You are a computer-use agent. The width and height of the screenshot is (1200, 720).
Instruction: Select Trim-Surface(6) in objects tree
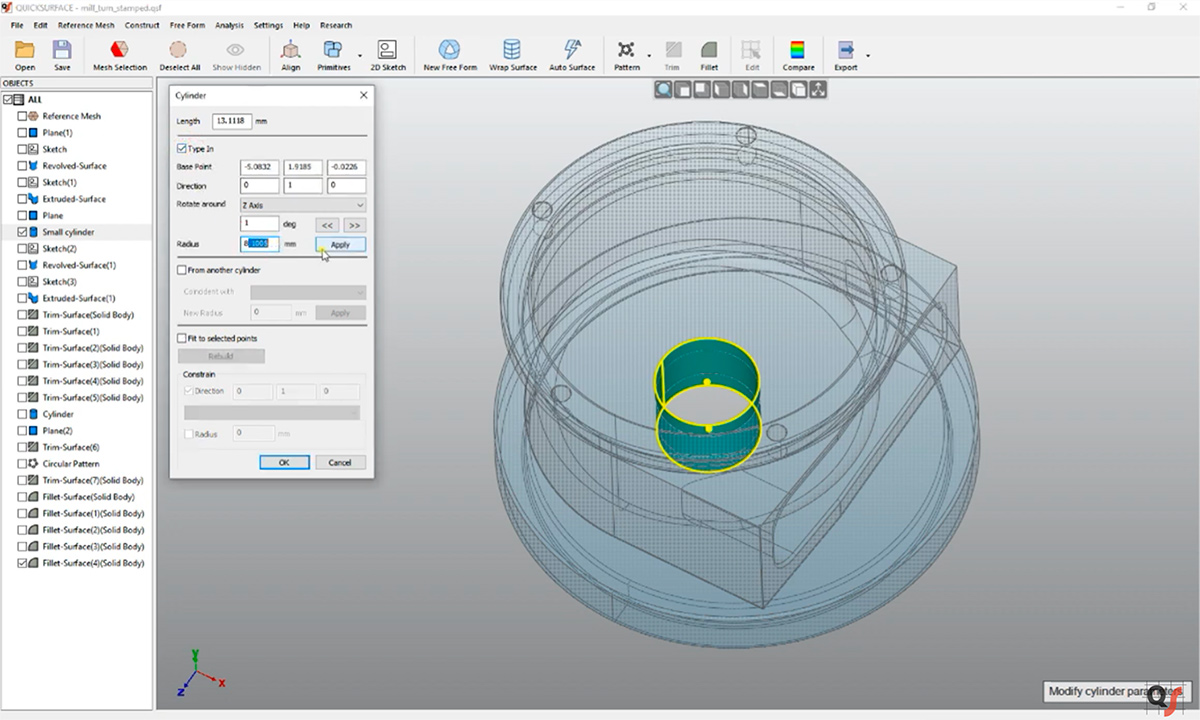pos(70,447)
